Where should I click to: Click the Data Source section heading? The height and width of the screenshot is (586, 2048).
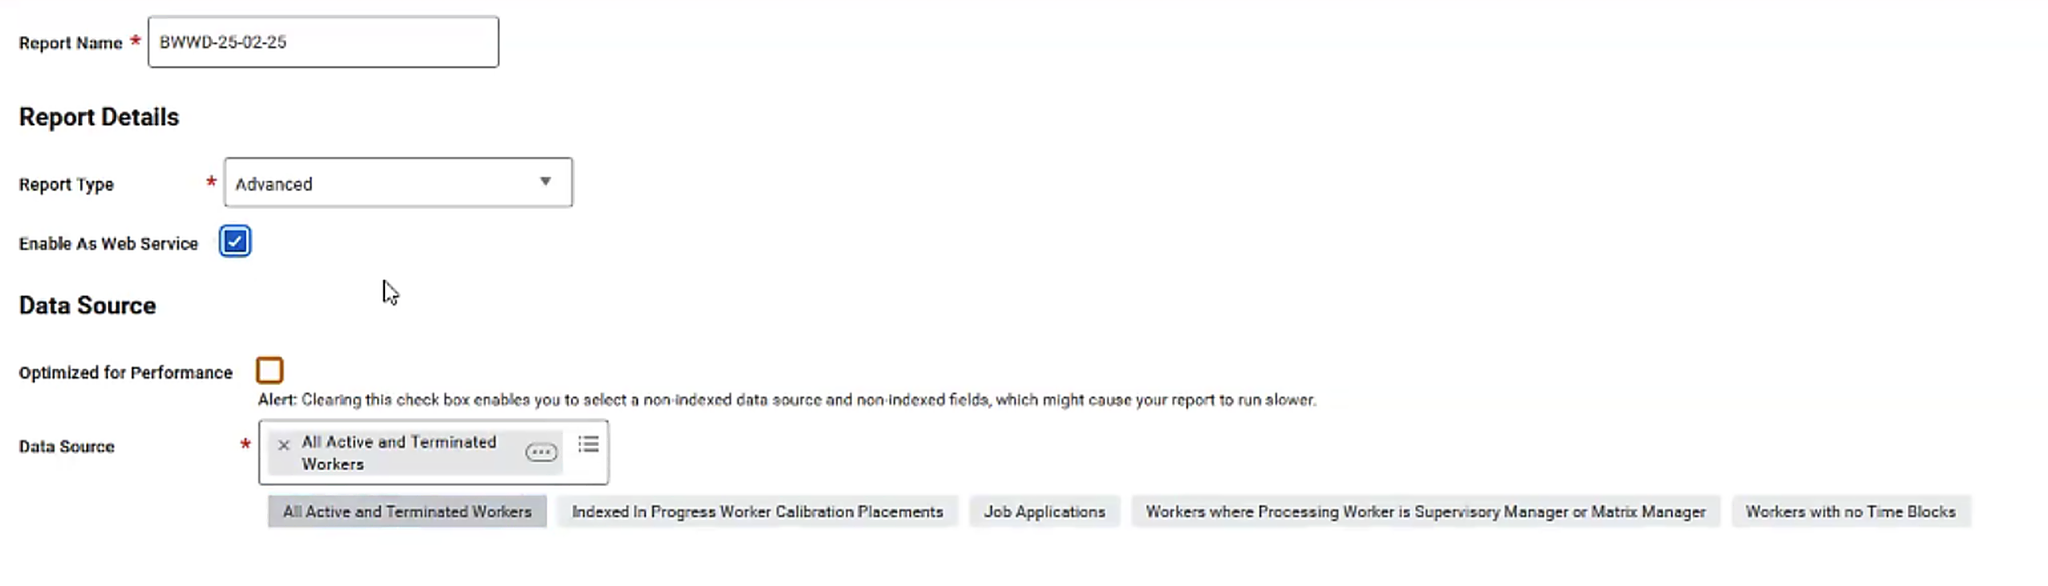pyautogui.click(x=87, y=306)
